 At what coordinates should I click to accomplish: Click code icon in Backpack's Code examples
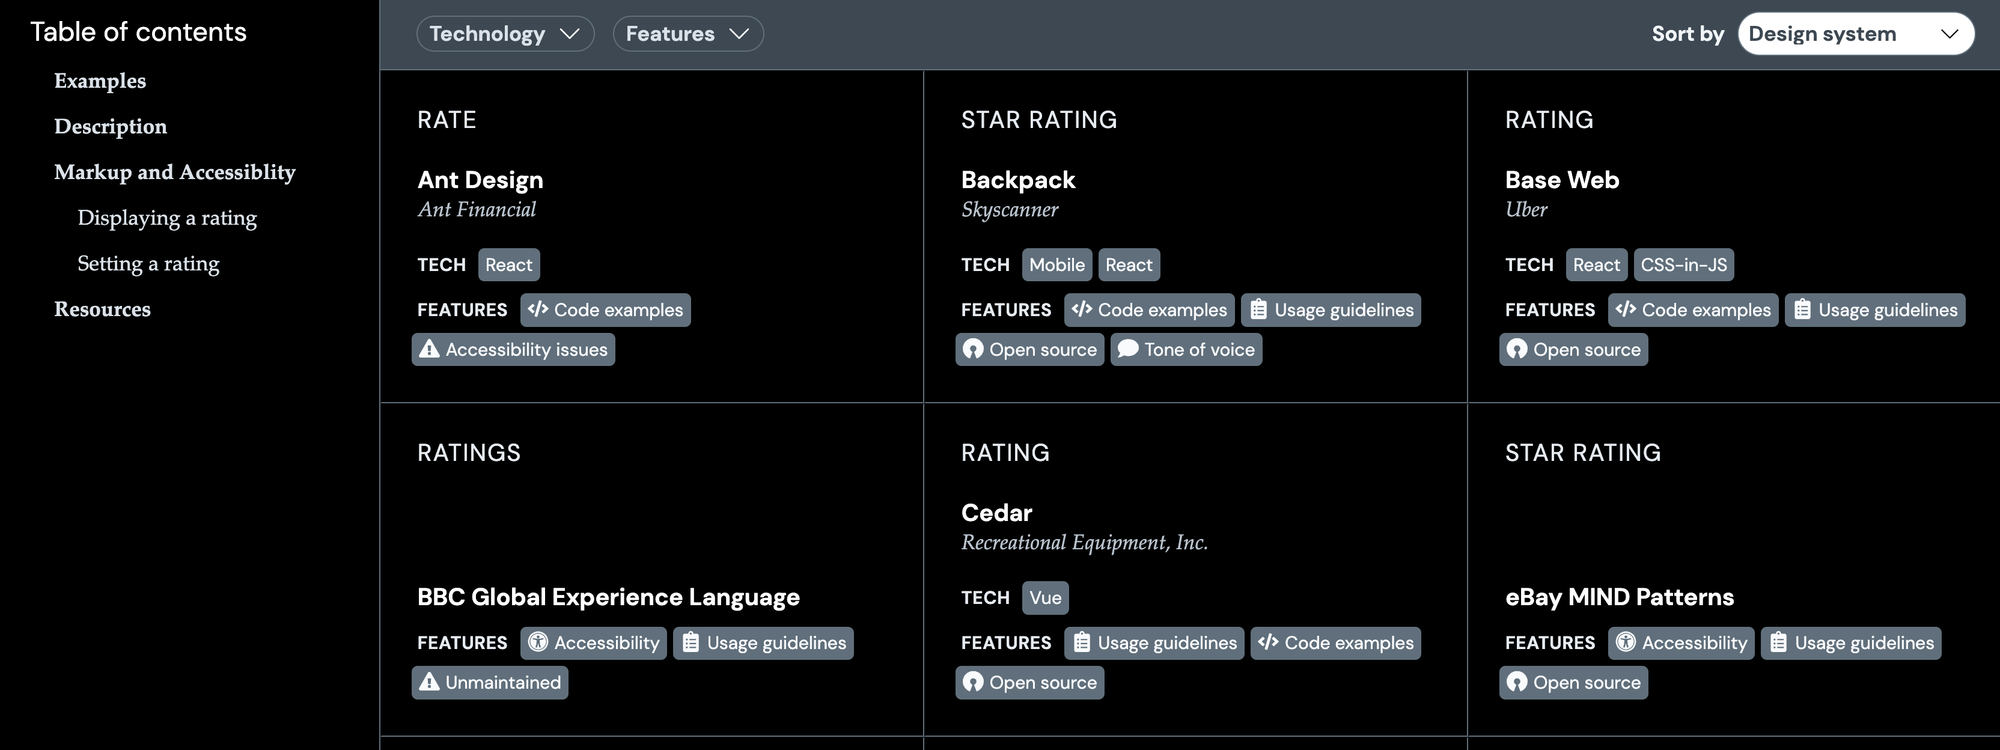click(1082, 309)
